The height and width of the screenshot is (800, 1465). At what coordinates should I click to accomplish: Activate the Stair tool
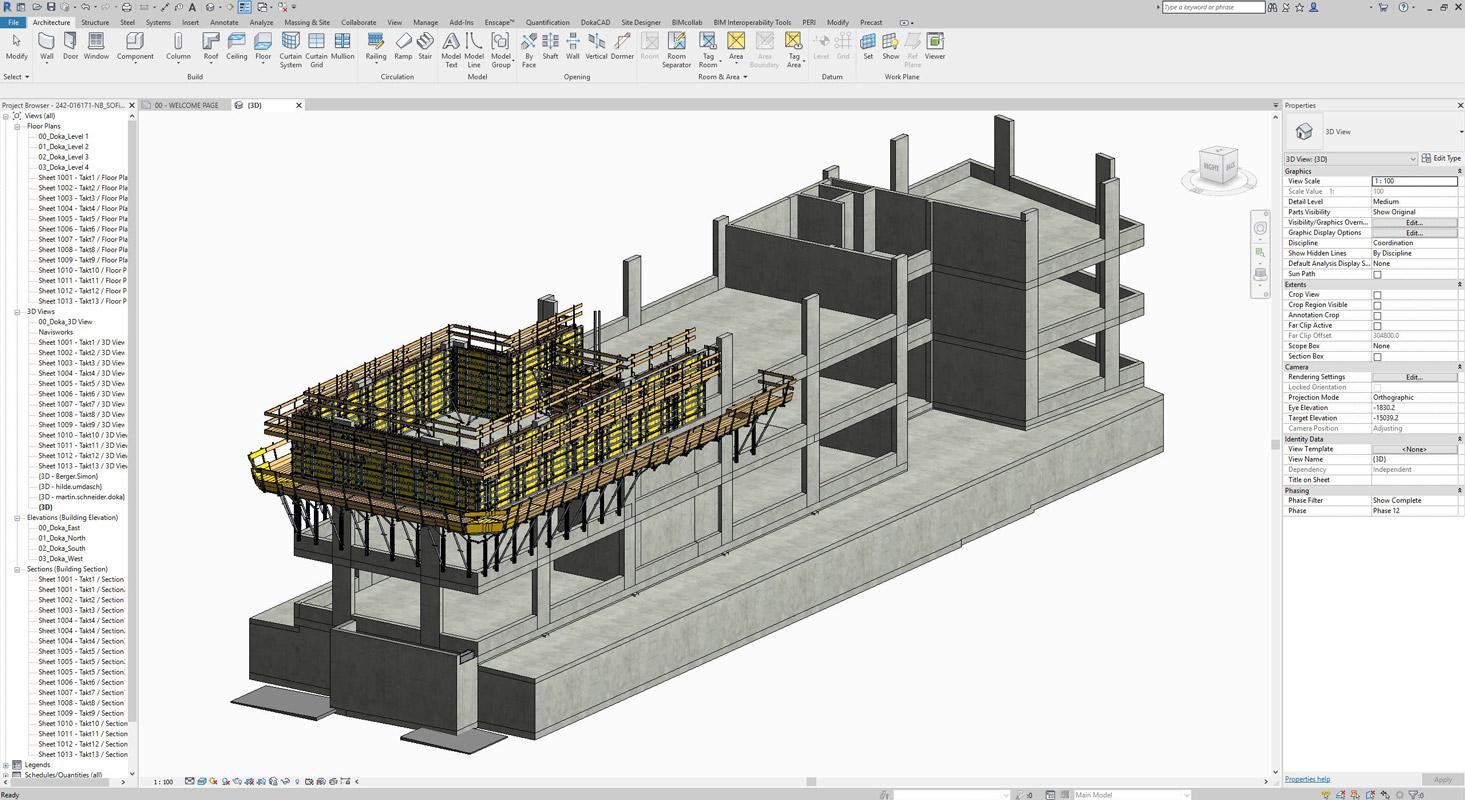(x=425, y=44)
